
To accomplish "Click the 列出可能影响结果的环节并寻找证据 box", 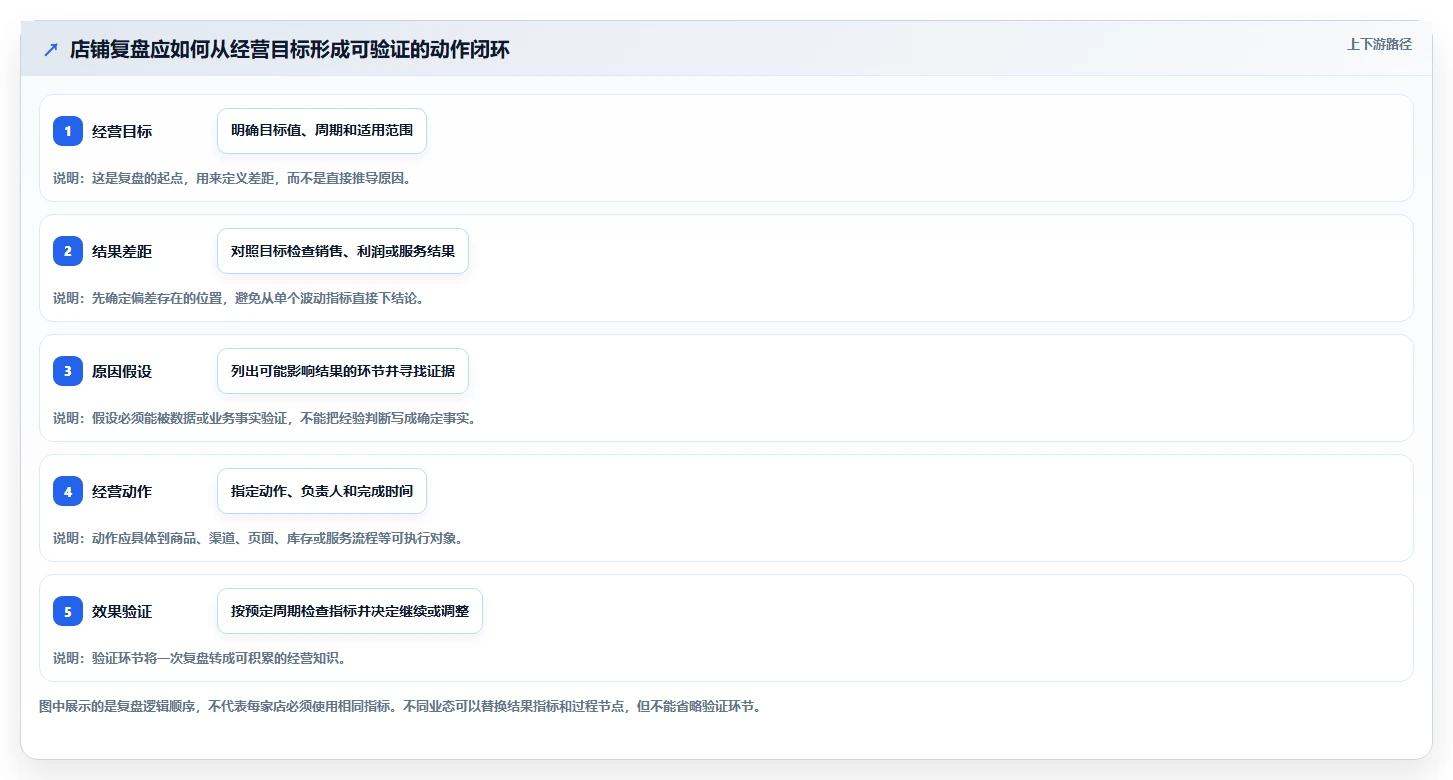I will point(343,371).
